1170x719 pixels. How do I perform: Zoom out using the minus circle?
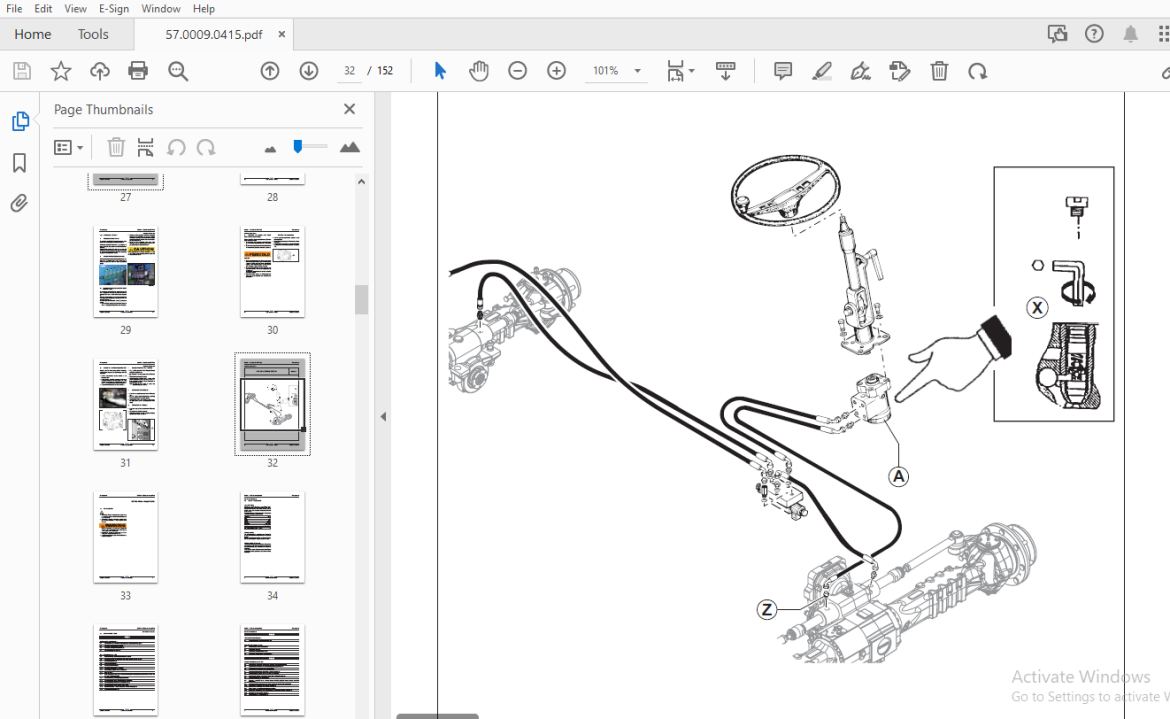[x=517, y=71]
